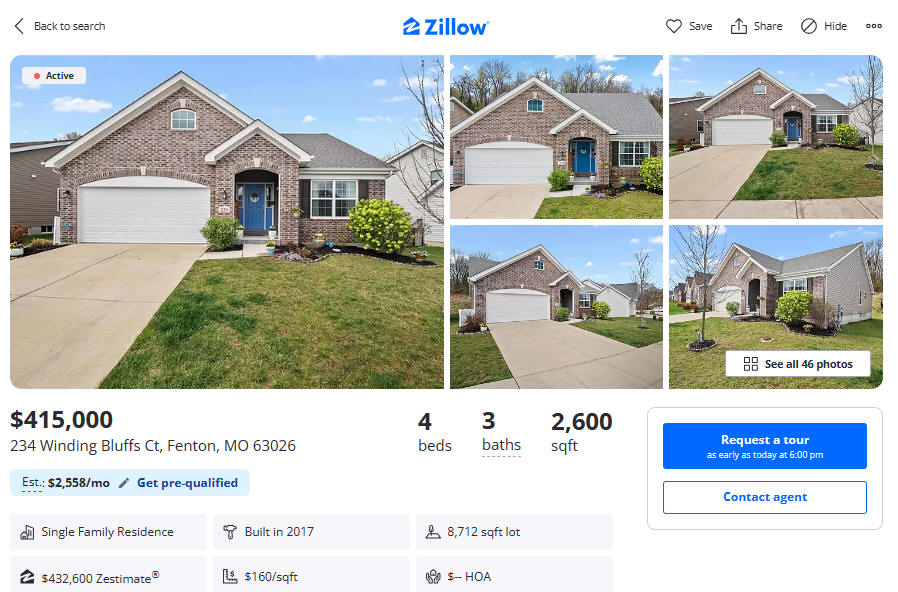Image resolution: width=898 pixels, height=592 pixels.
Task: Click the grid icon on See all photos
Action: (x=750, y=364)
